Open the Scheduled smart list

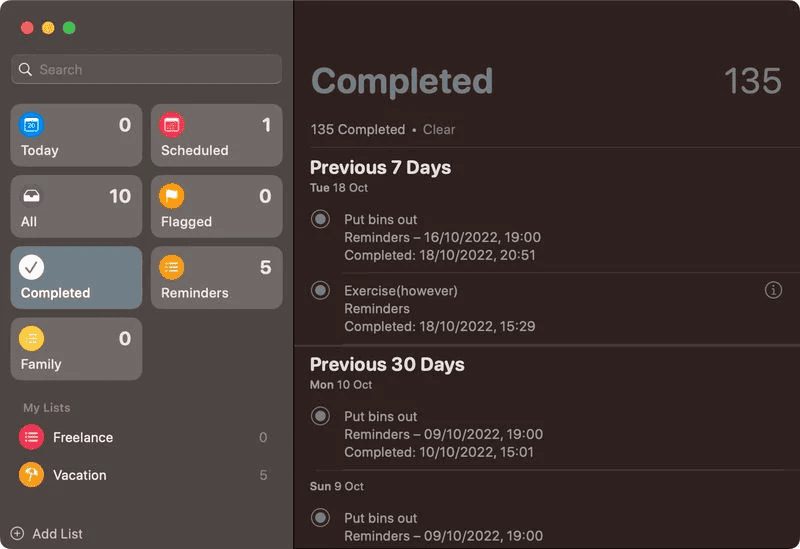click(216, 136)
